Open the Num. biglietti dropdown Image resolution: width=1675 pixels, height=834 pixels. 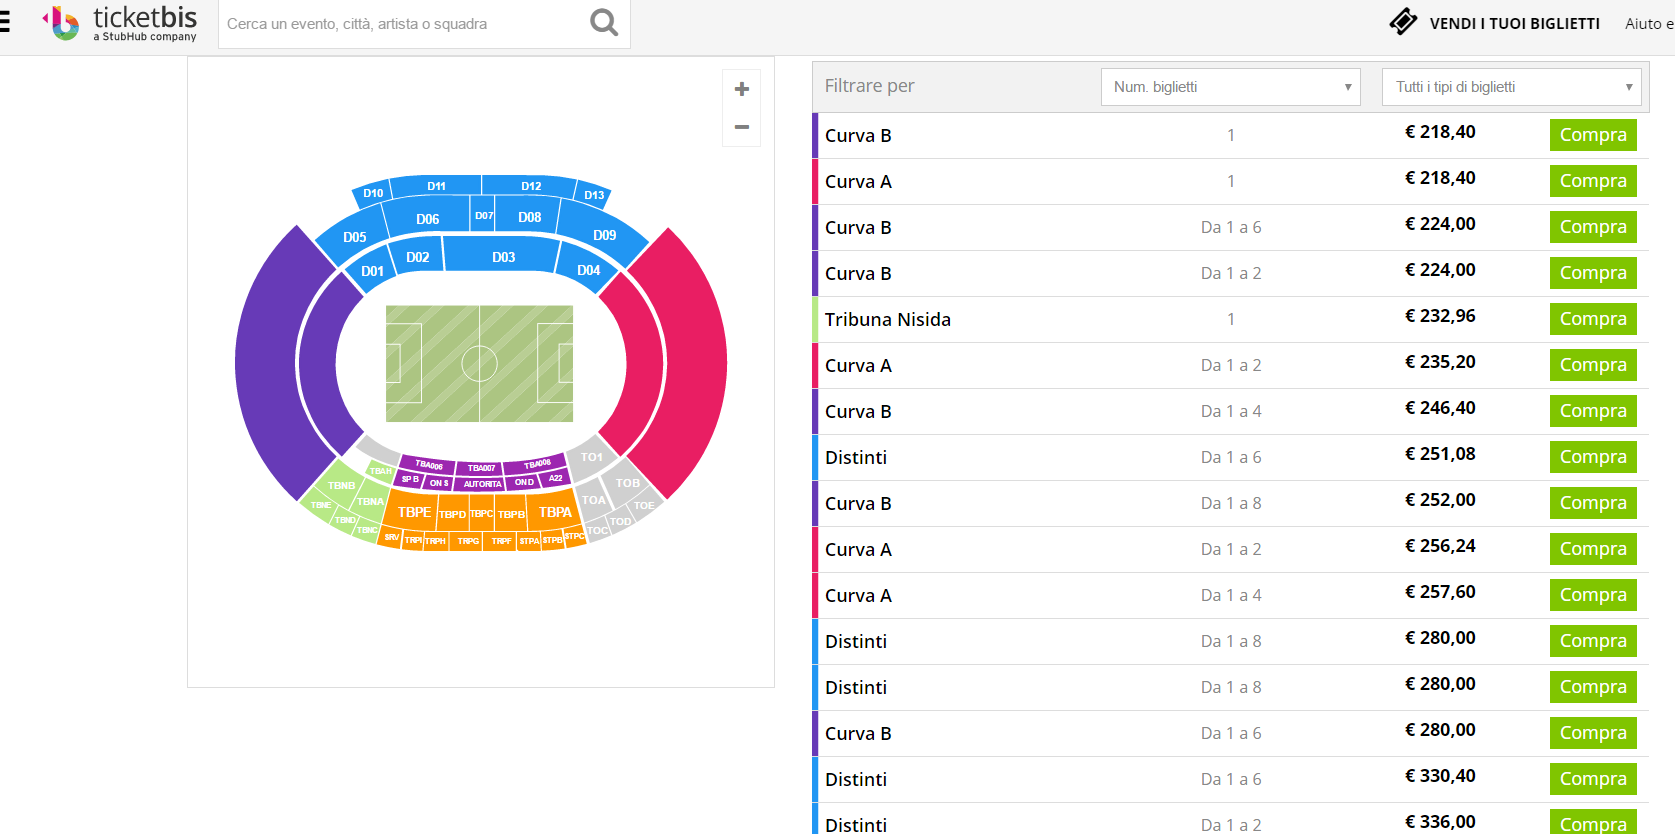[x=1231, y=87]
